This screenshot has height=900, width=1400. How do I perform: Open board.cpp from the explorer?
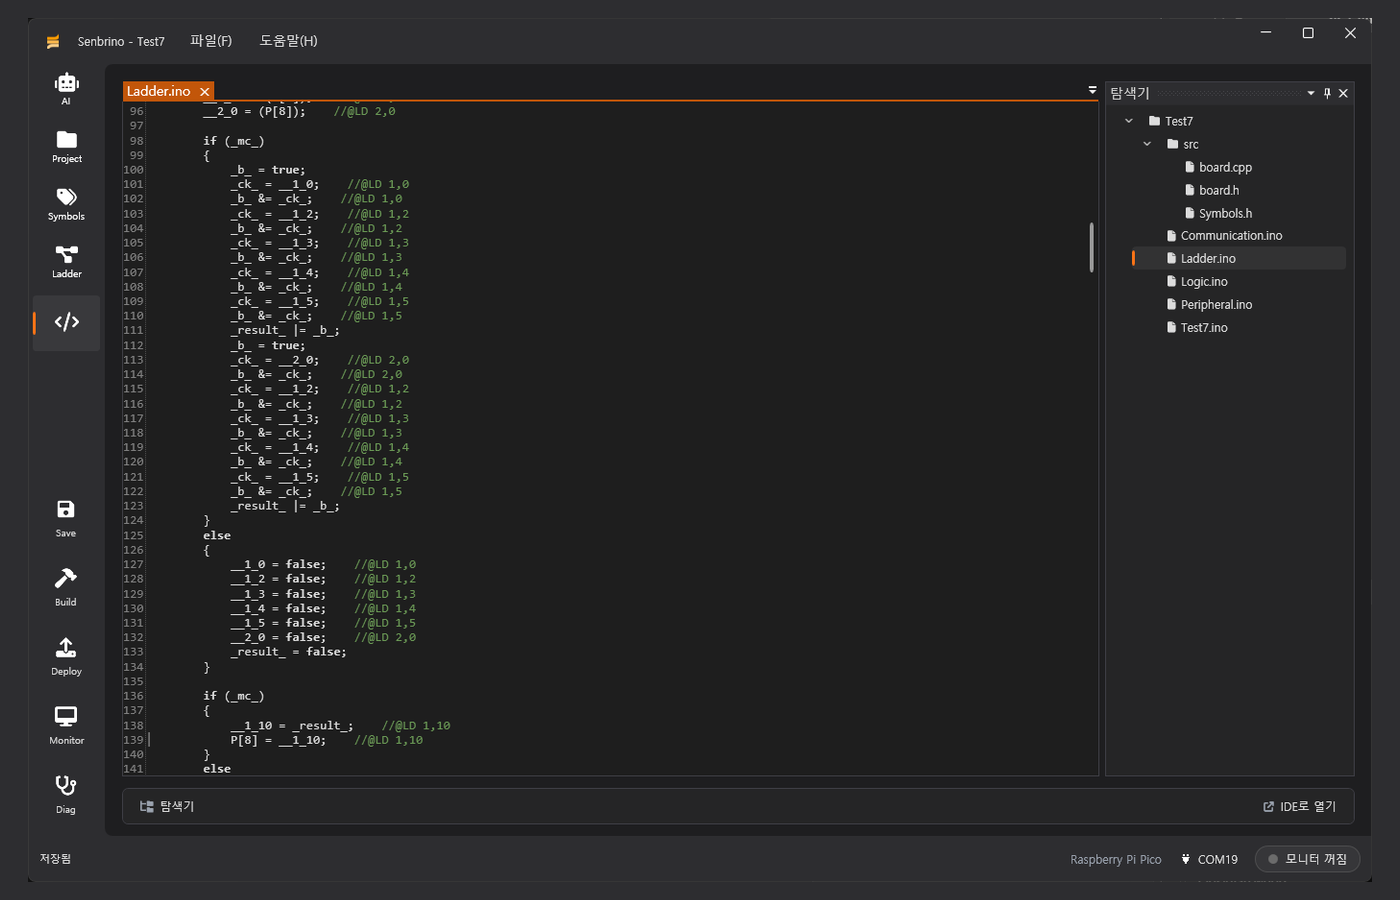(1225, 167)
